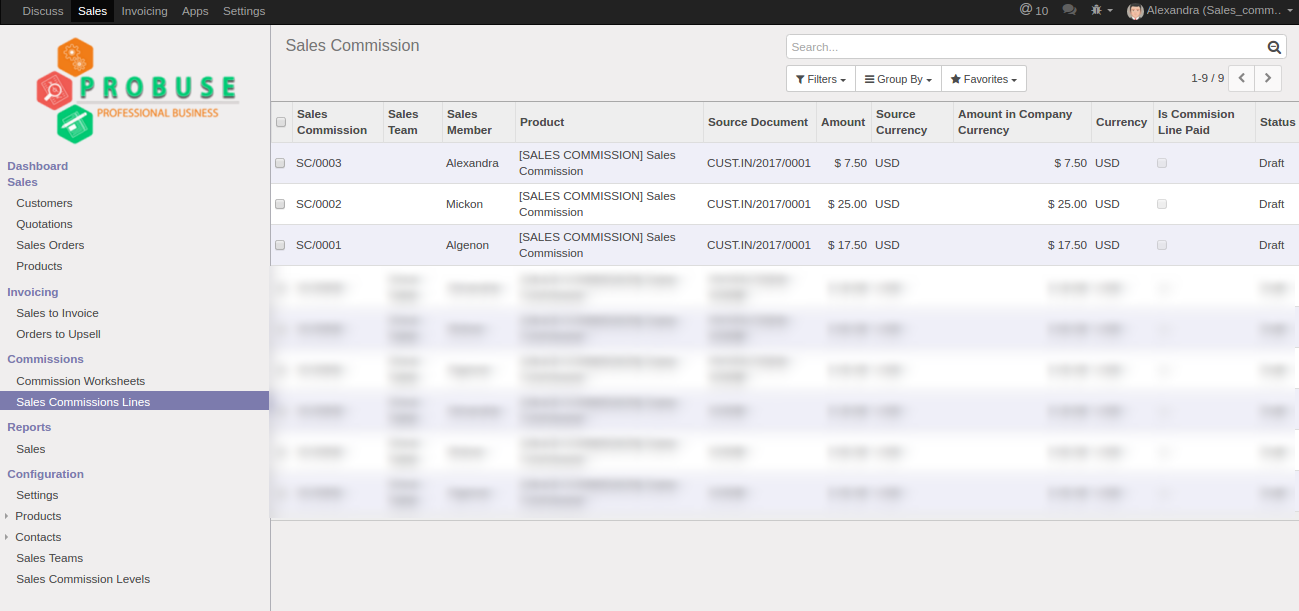Open the debug bug icon menu
Viewport: 1299px width, 611px height.
pyautogui.click(x=1101, y=10)
